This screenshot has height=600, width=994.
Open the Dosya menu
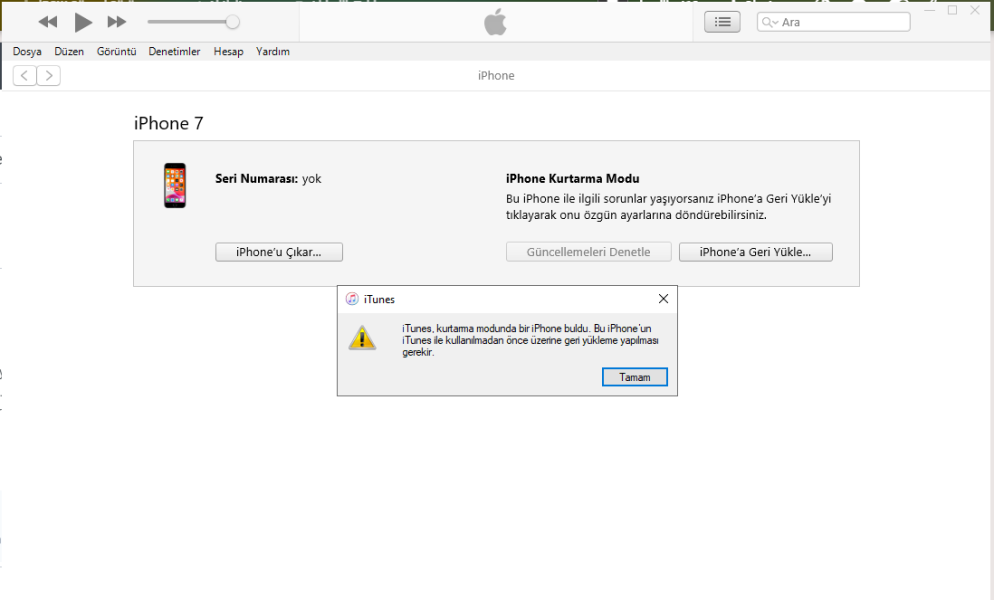27,52
